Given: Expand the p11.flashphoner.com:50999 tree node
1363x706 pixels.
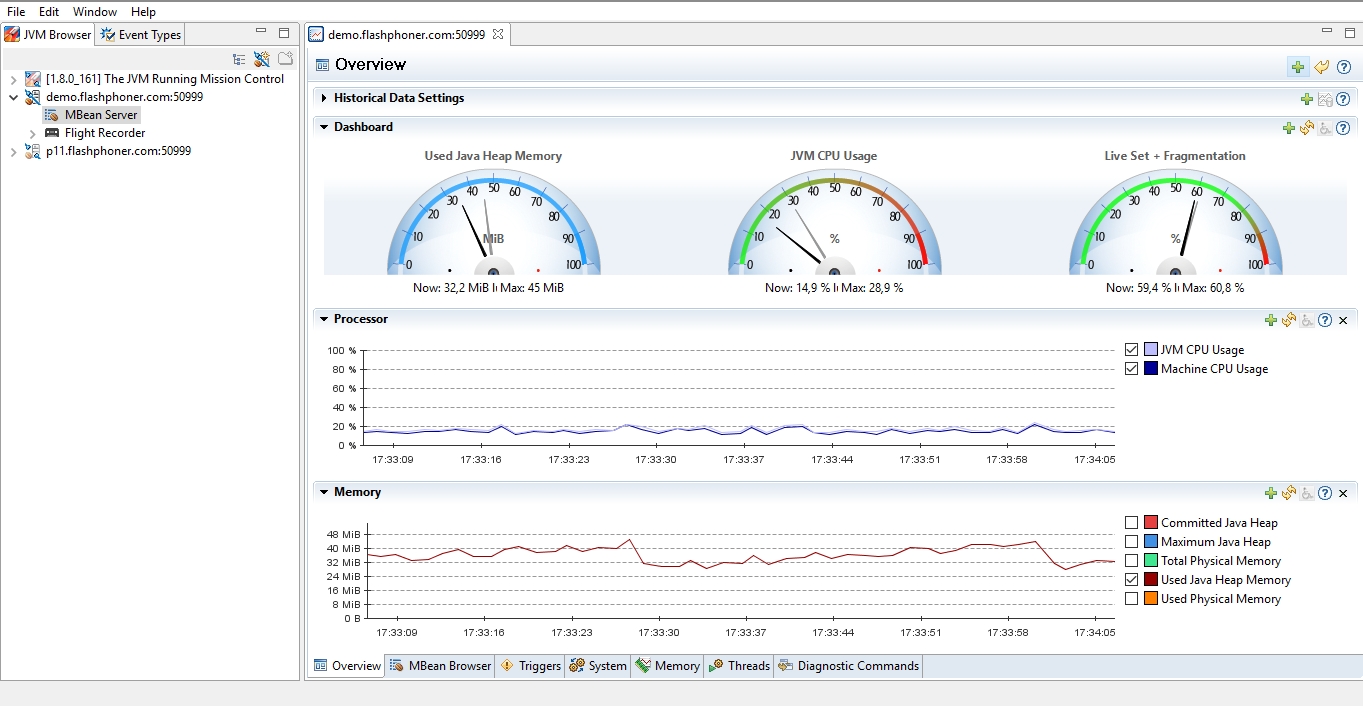Looking at the screenshot, I should pyautogui.click(x=13, y=152).
